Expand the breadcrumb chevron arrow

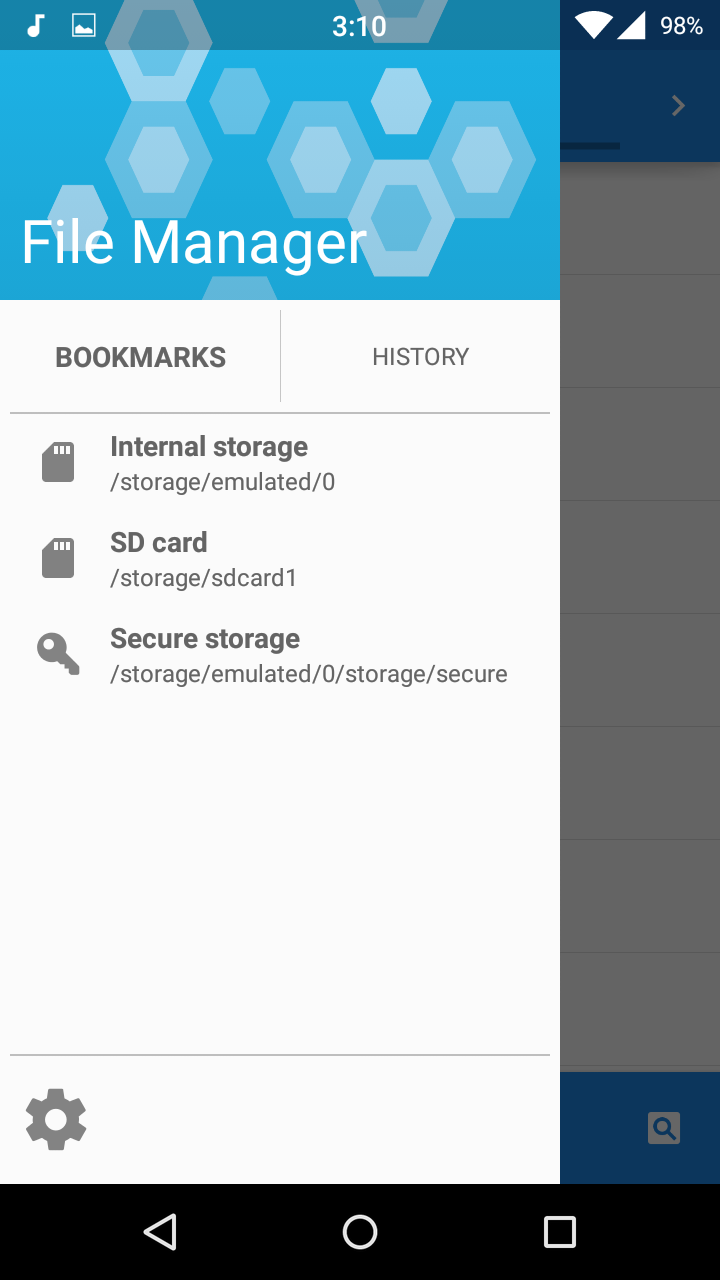[678, 105]
